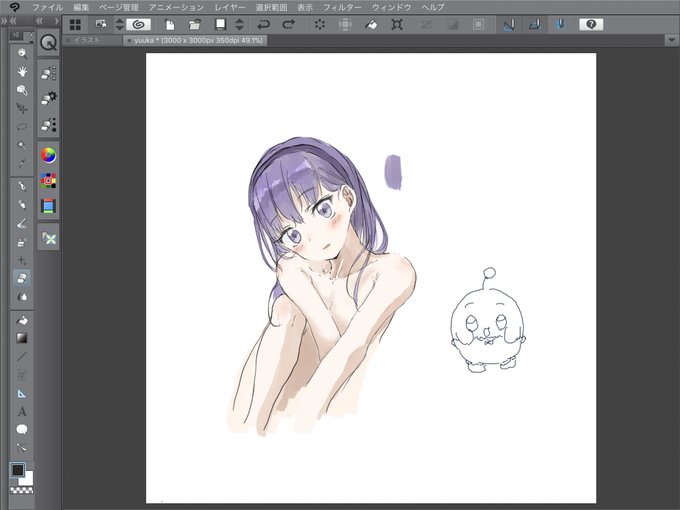Create a new document
Viewport: 680px width, 510px height.
170,25
